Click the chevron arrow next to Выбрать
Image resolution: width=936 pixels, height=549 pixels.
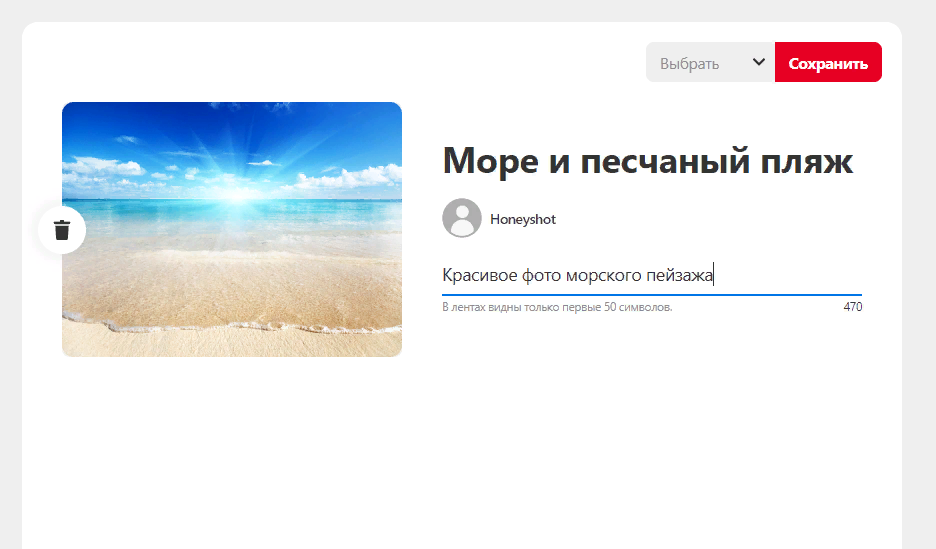(758, 63)
